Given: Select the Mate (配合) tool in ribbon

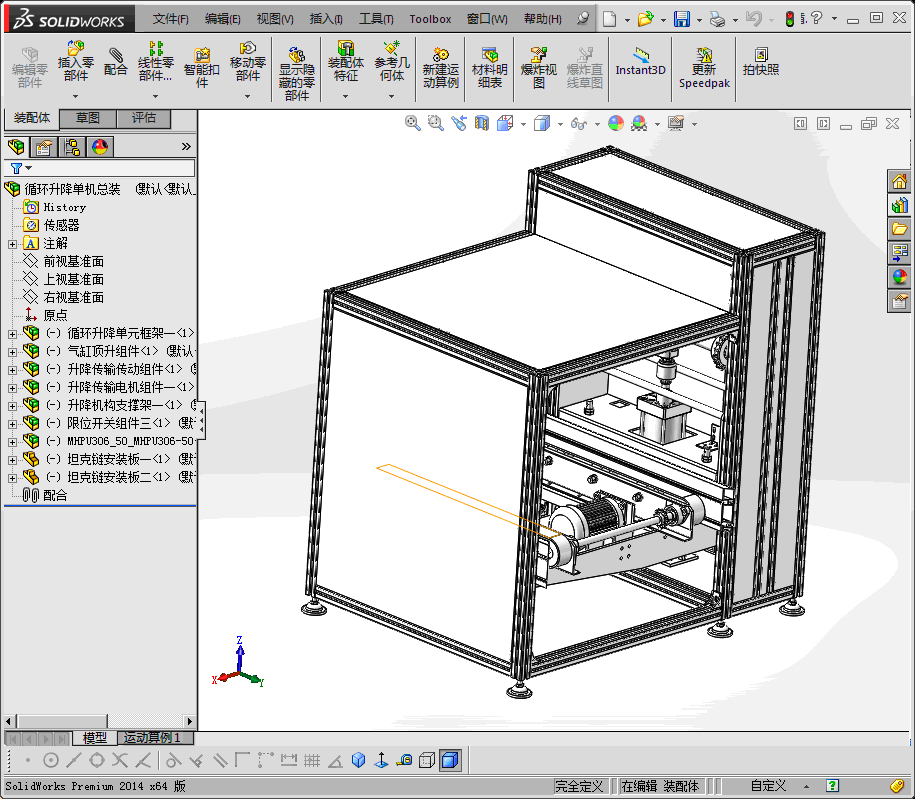Looking at the screenshot, I should coord(116,62).
